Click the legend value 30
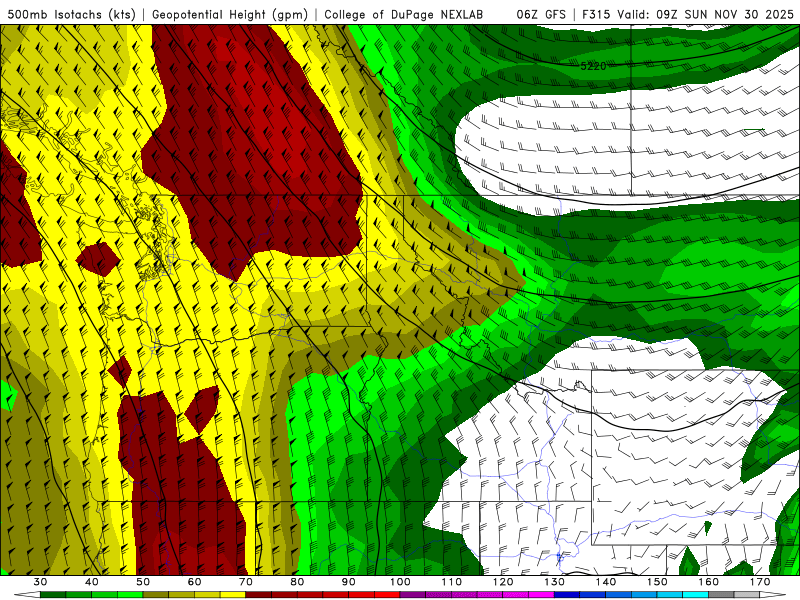 coord(40,582)
